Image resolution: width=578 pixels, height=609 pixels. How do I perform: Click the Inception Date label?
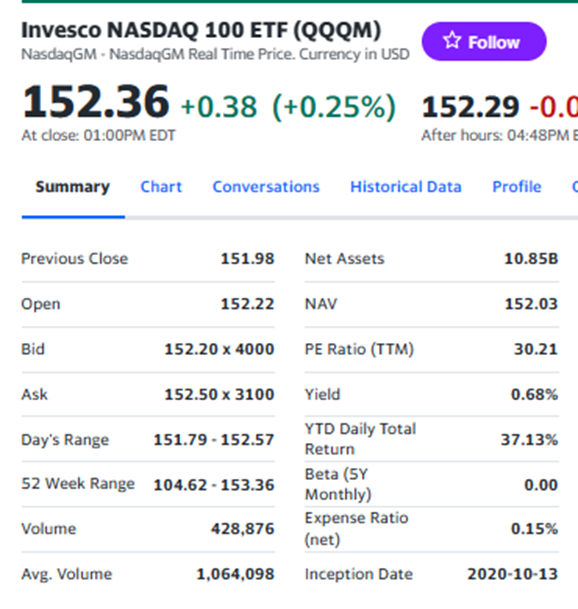(x=359, y=574)
